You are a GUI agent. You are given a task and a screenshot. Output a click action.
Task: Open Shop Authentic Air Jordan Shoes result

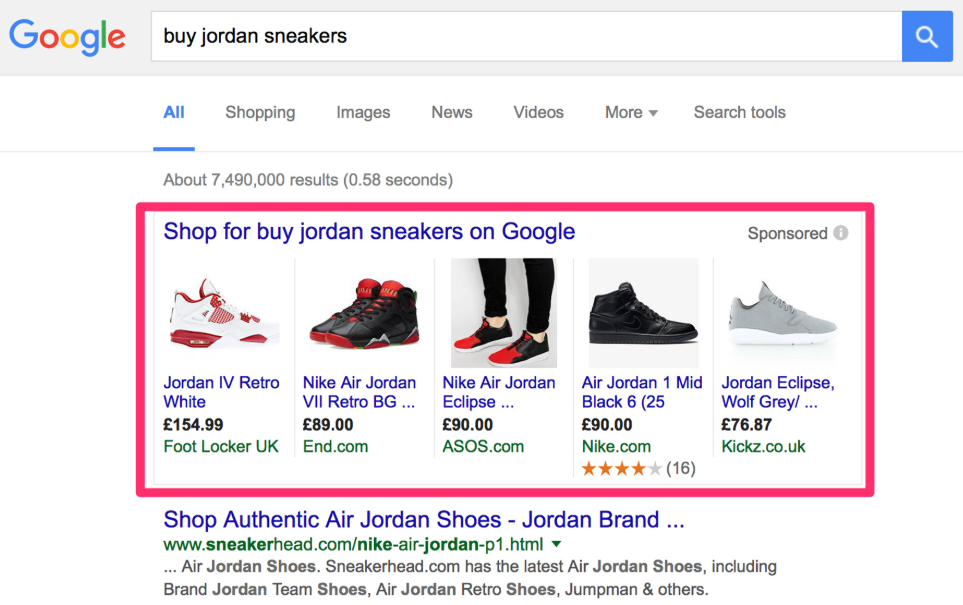(424, 520)
